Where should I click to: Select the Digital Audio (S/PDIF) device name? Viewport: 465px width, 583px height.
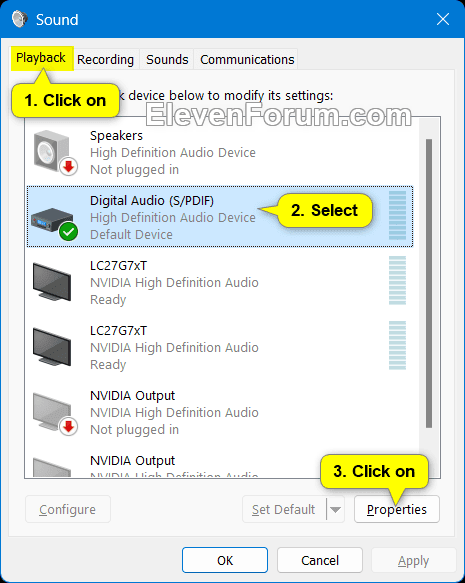tap(152, 201)
